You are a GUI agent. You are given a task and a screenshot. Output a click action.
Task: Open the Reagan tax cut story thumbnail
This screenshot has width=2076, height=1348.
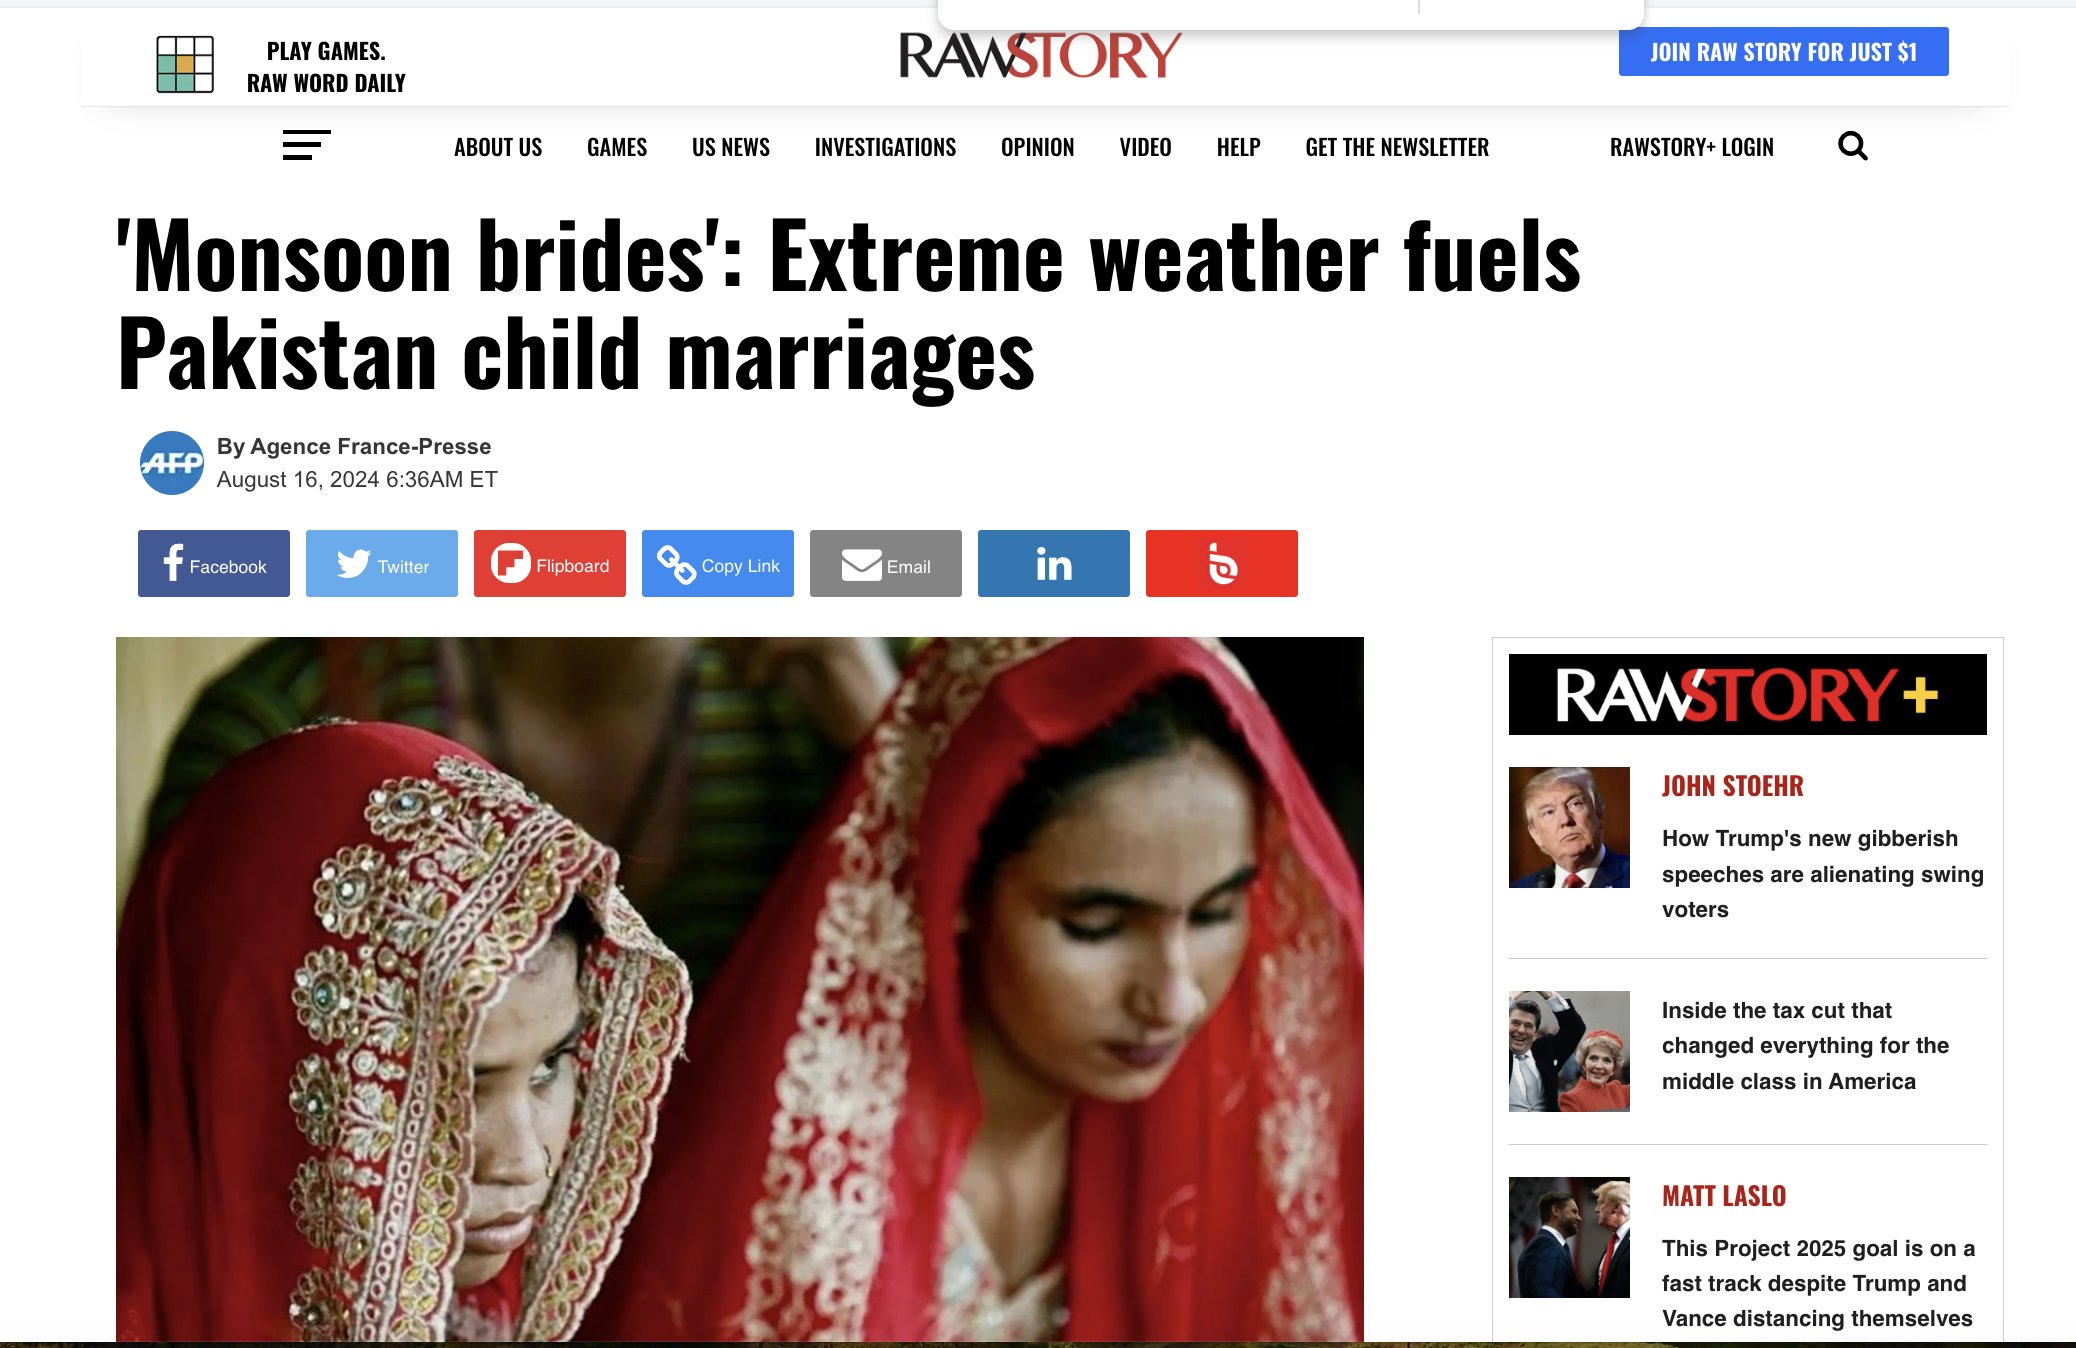[x=1569, y=1051]
